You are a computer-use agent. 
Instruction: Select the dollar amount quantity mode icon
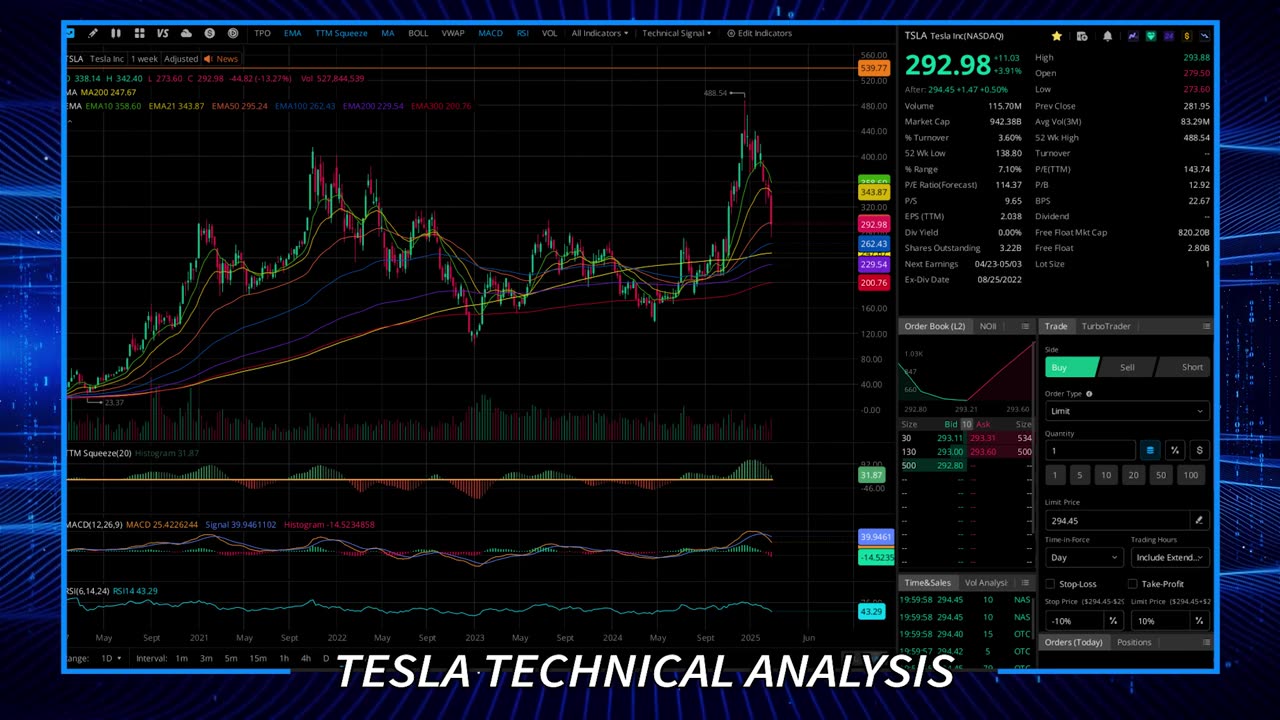[x=1199, y=450]
